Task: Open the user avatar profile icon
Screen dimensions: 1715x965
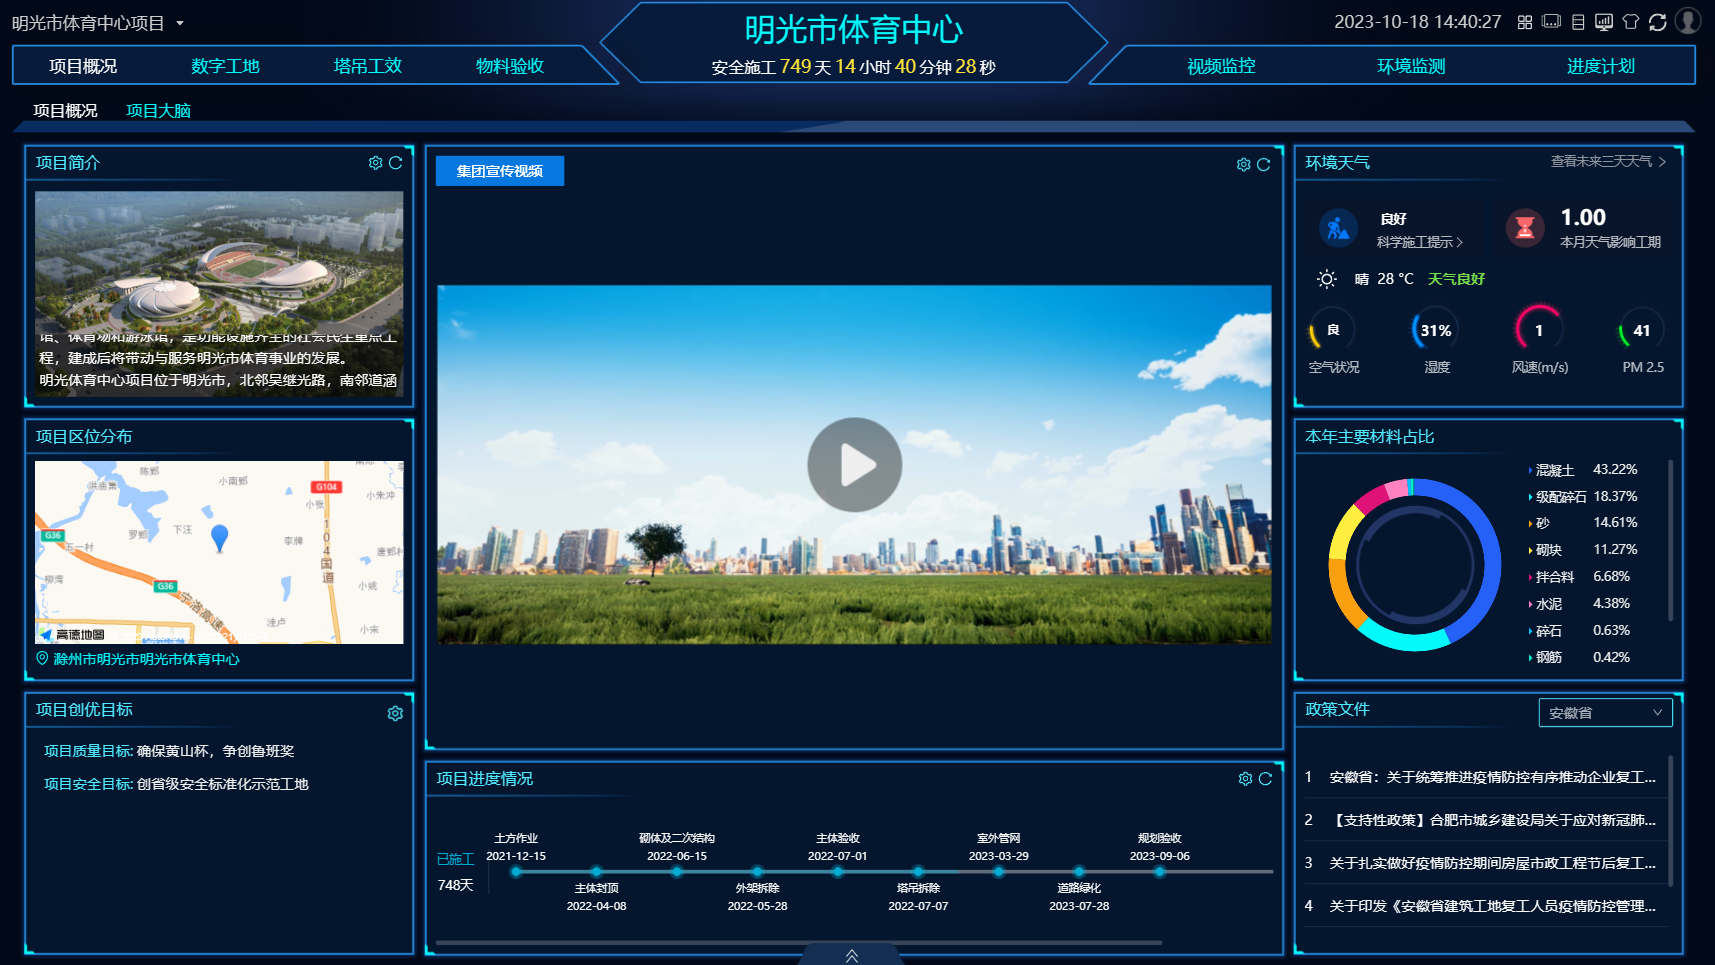Action: [x=1688, y=21]
